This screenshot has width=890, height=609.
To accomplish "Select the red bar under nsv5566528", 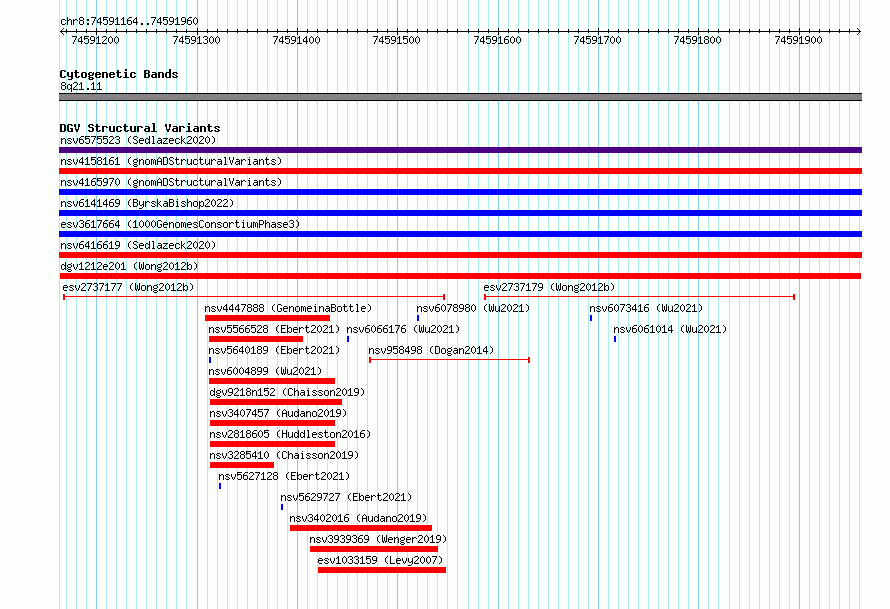I will 256,339.
